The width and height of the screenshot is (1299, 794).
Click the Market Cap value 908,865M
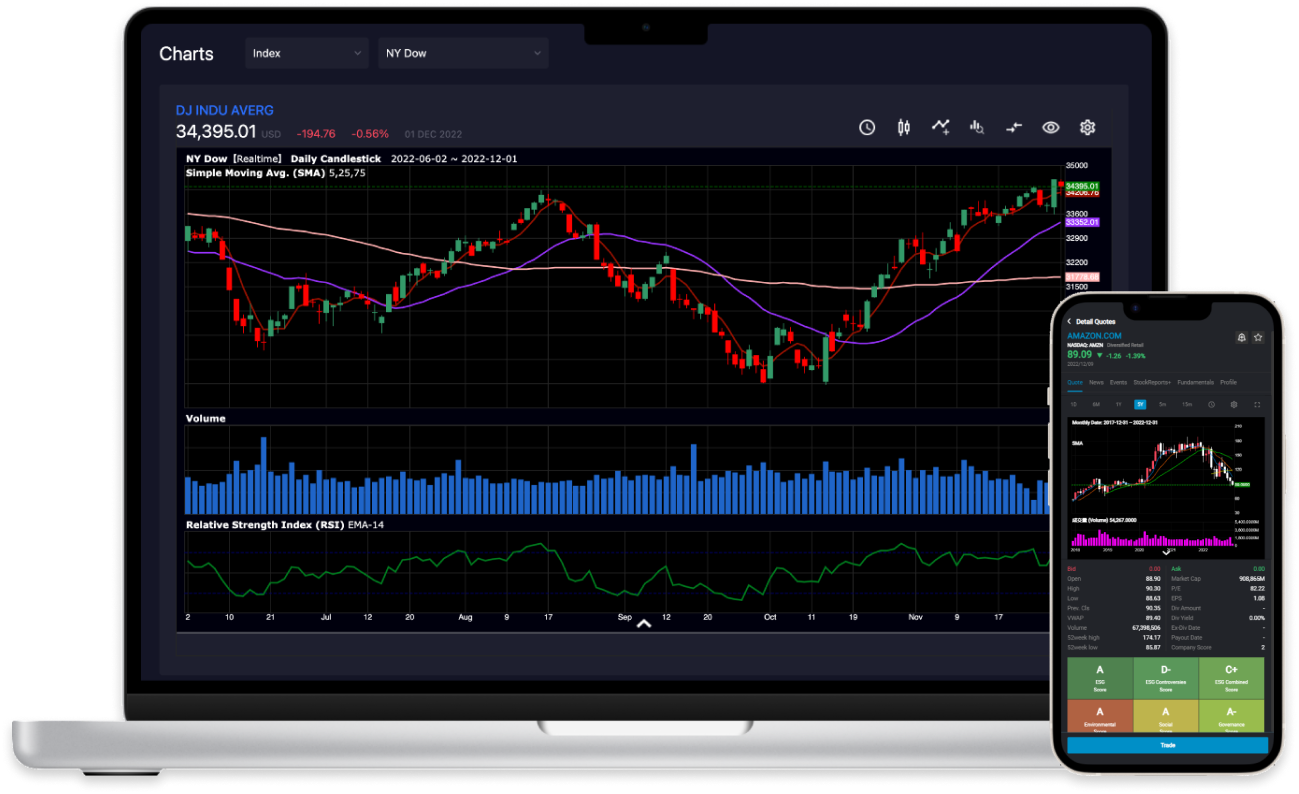tap(1252, 579)
